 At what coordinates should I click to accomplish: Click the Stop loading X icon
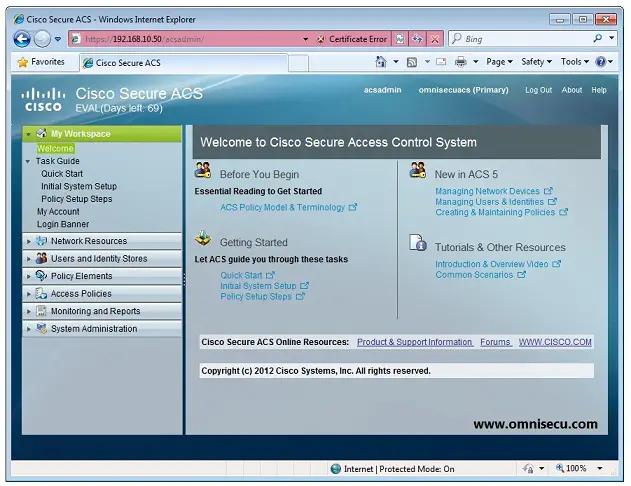[435, 39]
